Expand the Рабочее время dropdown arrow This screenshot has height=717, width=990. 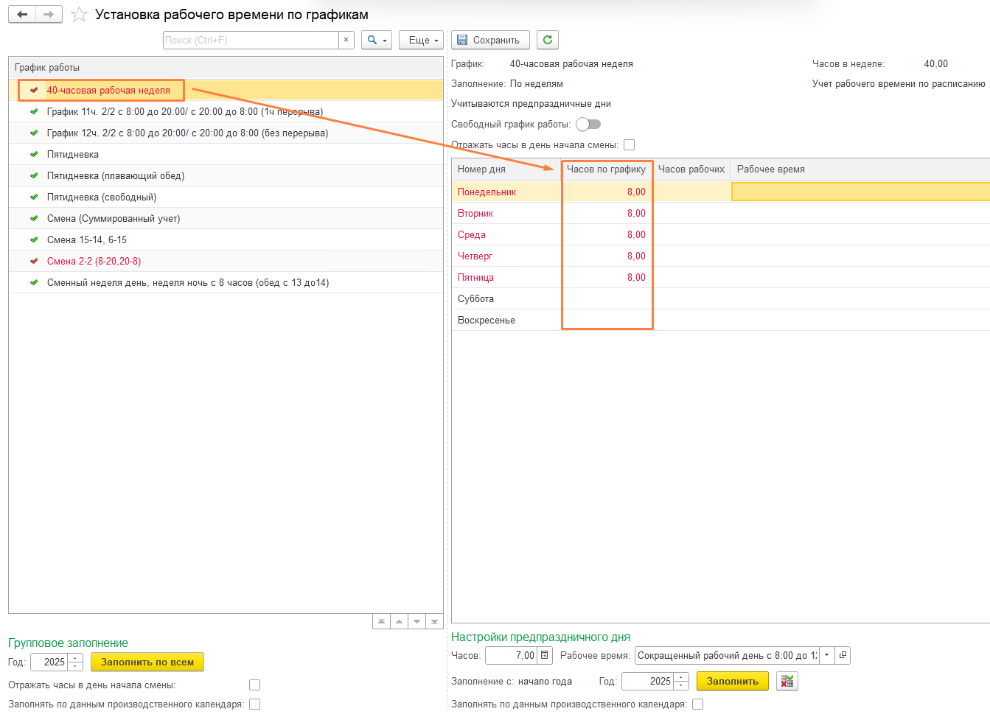pyautogui.click(x=826, y=656)
